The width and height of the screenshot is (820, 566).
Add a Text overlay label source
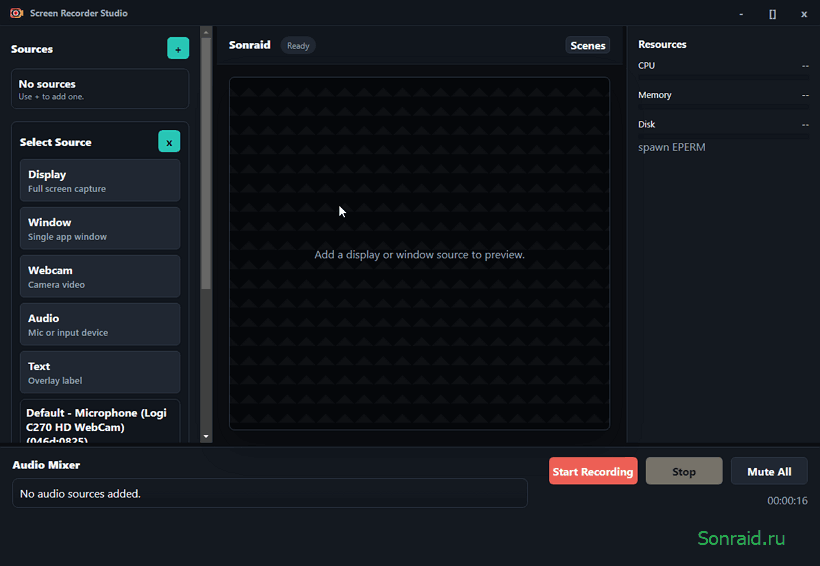tap(100, 372)
